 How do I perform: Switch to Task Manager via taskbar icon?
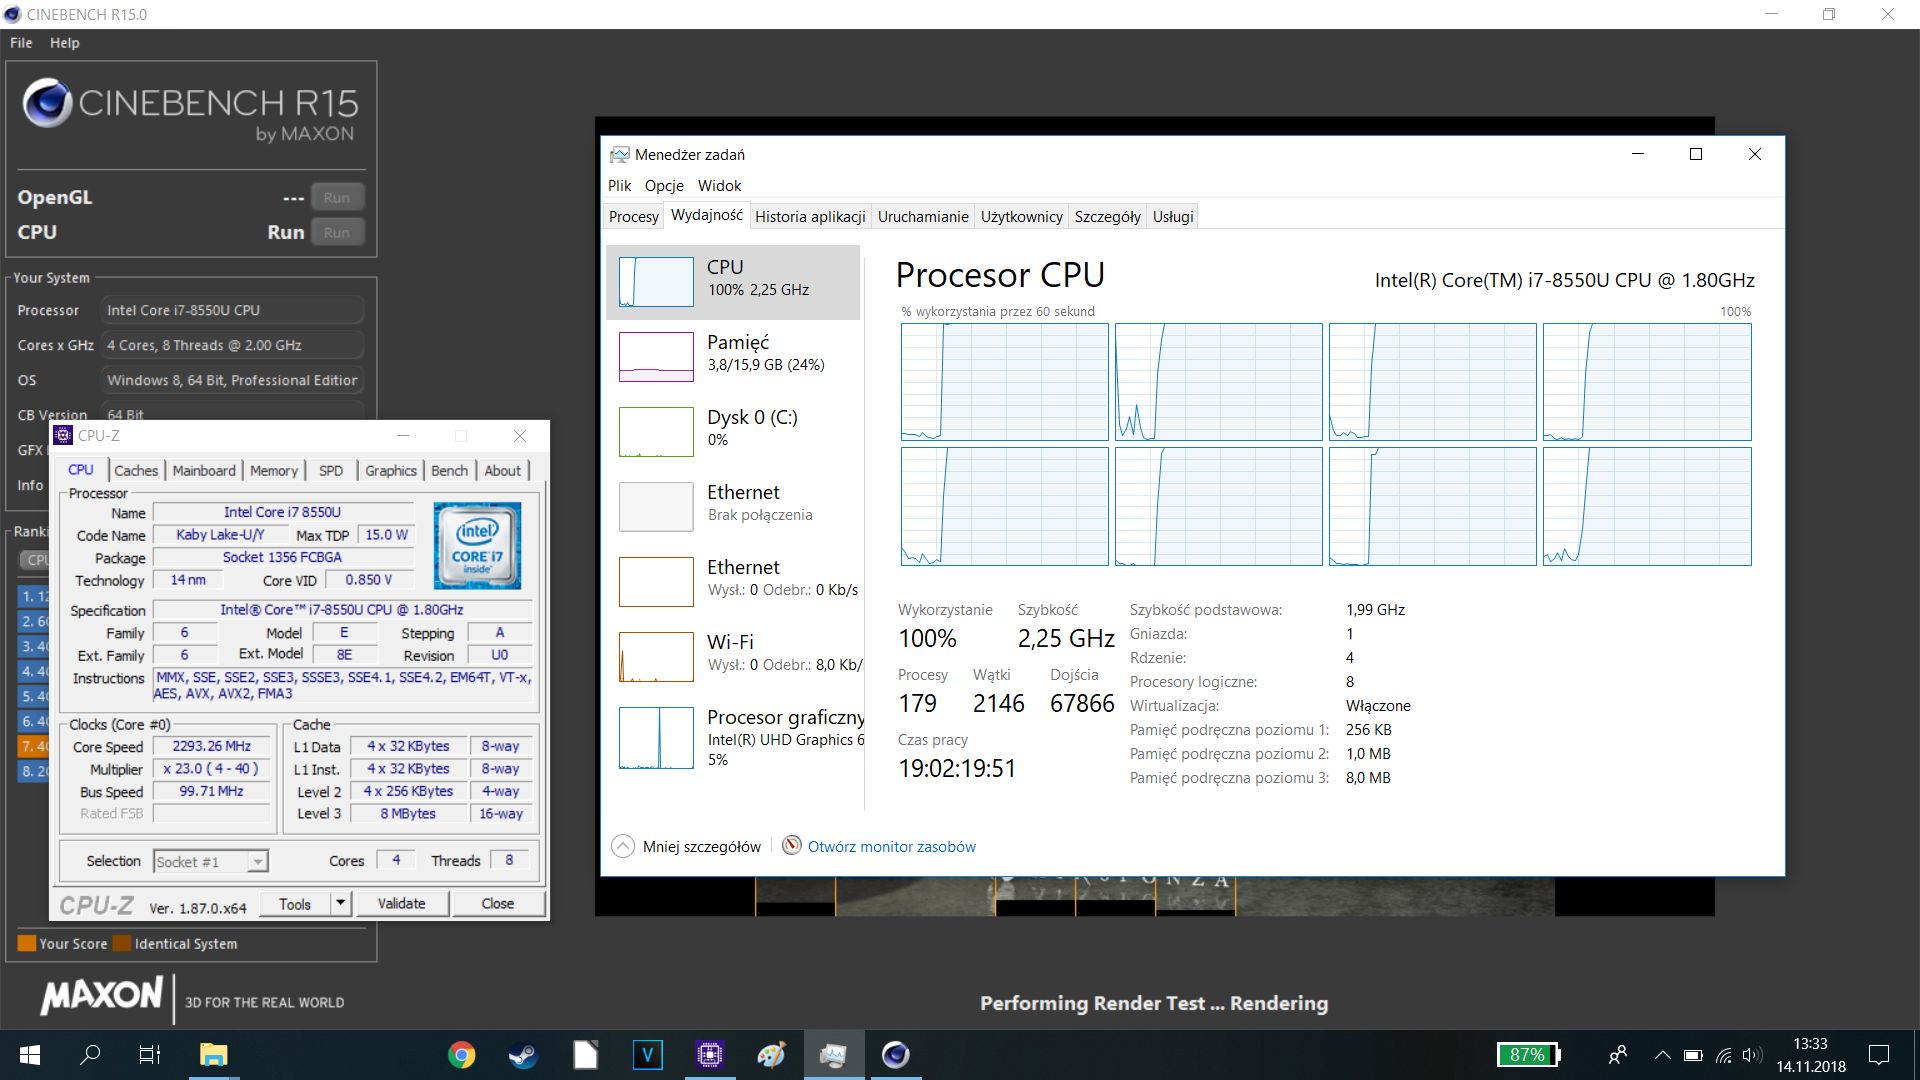(x=833, y=1055)
